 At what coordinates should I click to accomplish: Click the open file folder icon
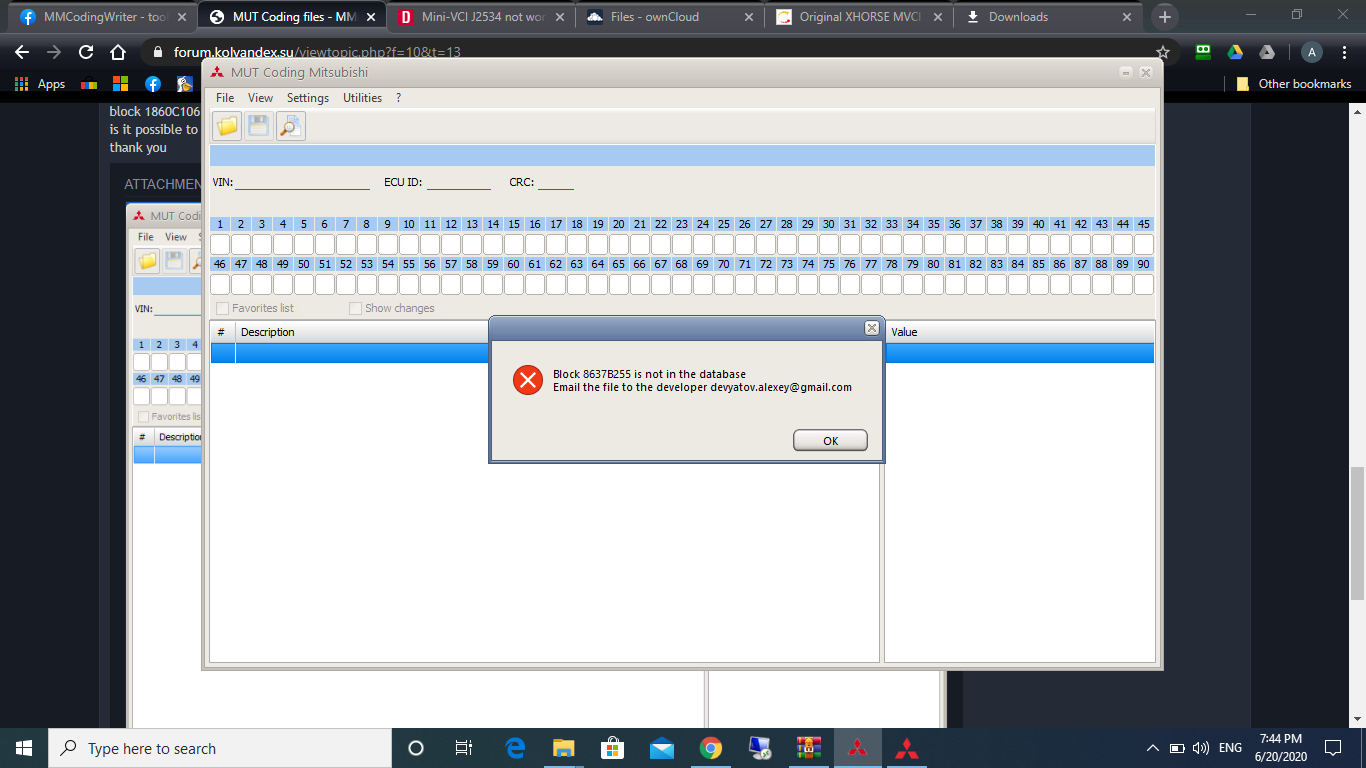coord(227,126)
